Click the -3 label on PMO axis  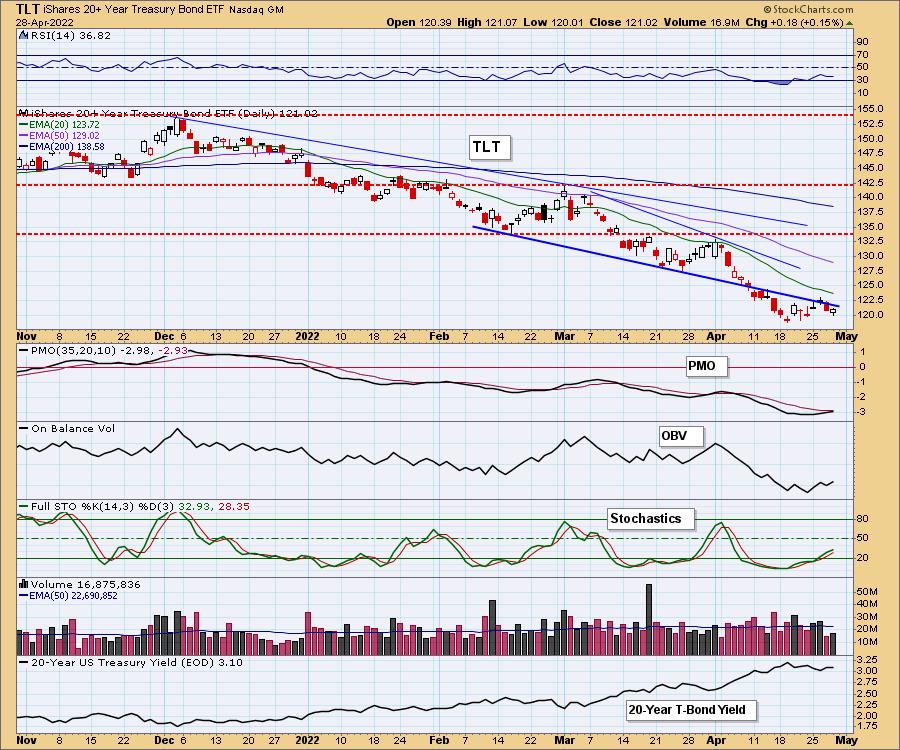(863, 412)
